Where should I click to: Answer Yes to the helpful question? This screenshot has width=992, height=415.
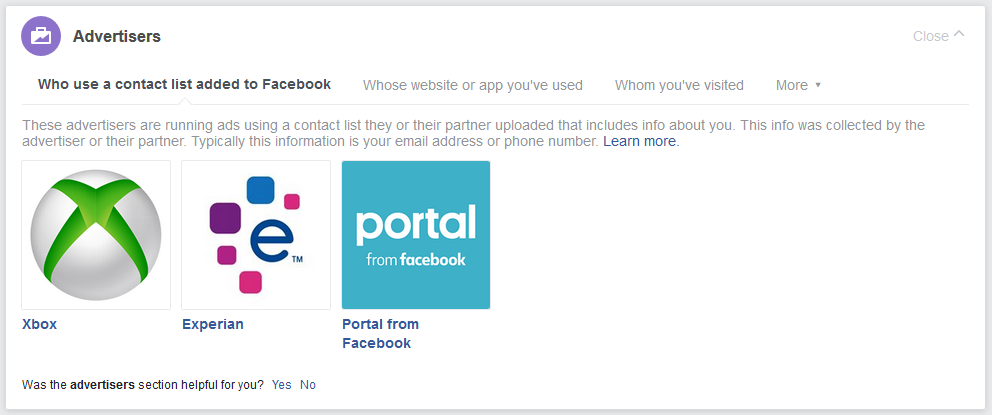pos(281,385)
